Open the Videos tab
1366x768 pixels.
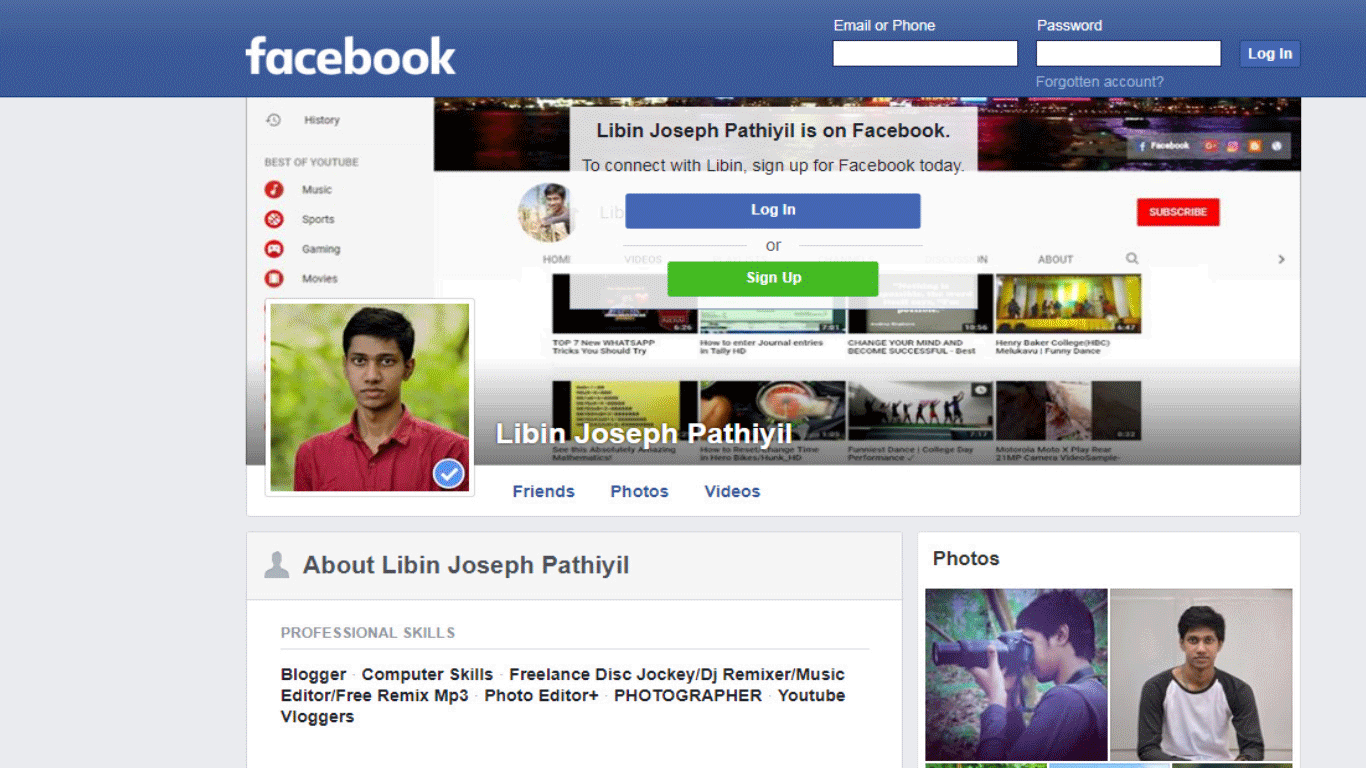pyautogui.click(x=732, y=491)
